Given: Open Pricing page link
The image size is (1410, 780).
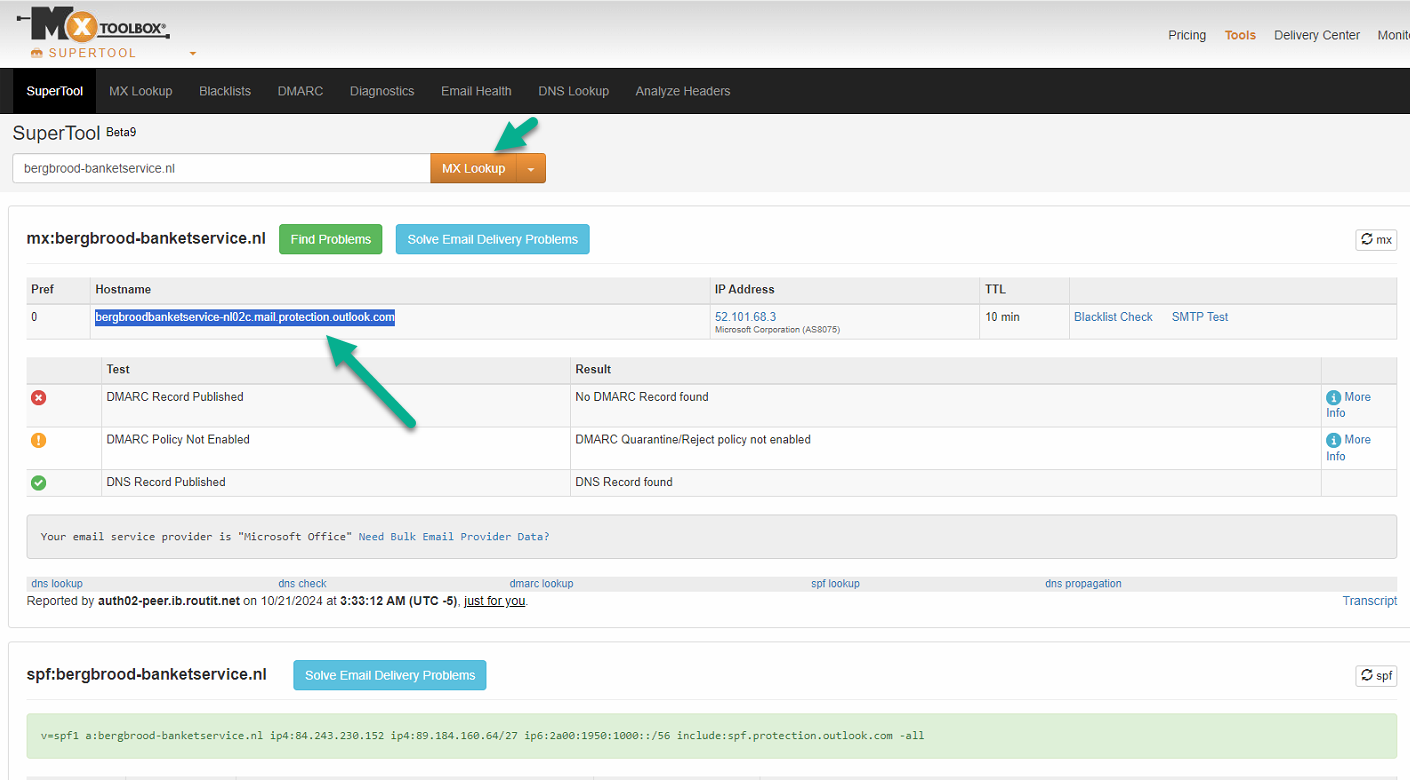Looking at the screenshot, I should click(x=1187, y=35).
